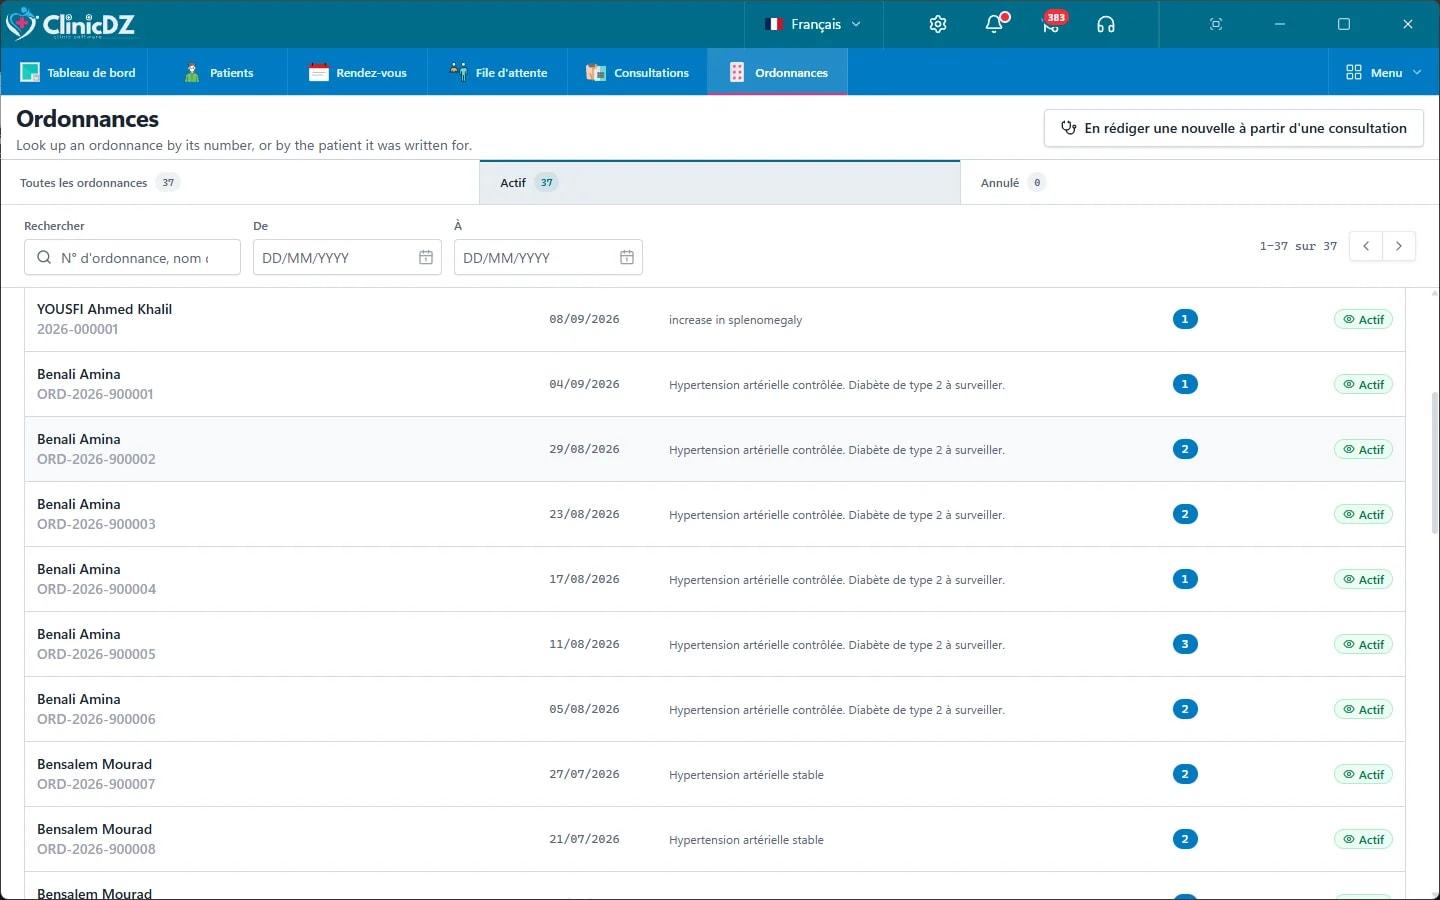This screenshot has height=900, width=1440.
Task: Open the settings gear icon
Action: click(938, 24)
